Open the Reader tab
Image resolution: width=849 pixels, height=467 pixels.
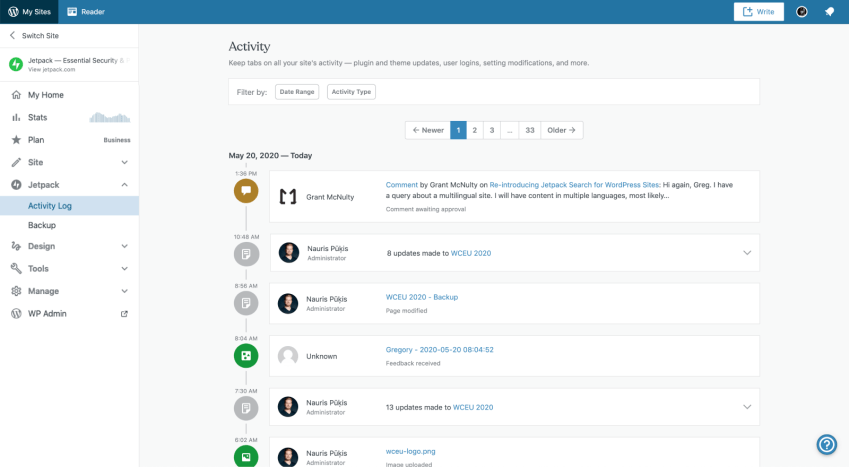tap(86, 12)
